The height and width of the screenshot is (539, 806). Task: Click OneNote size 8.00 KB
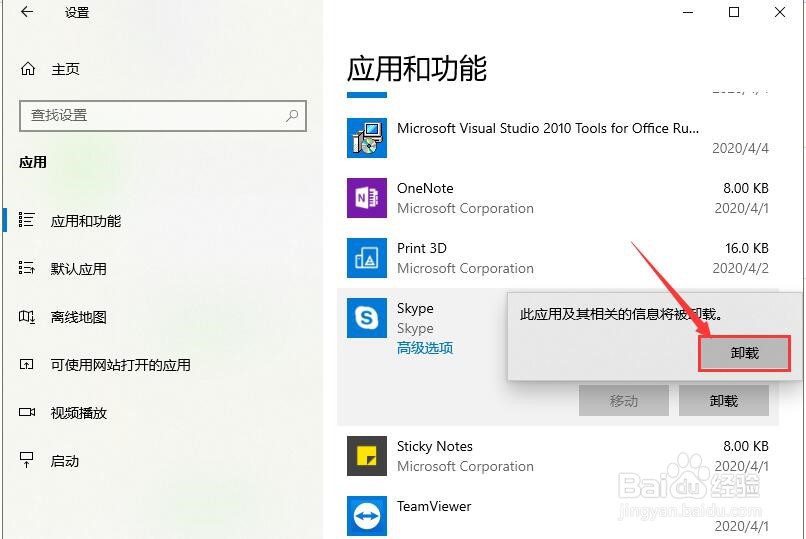click(x=746, y=188)
